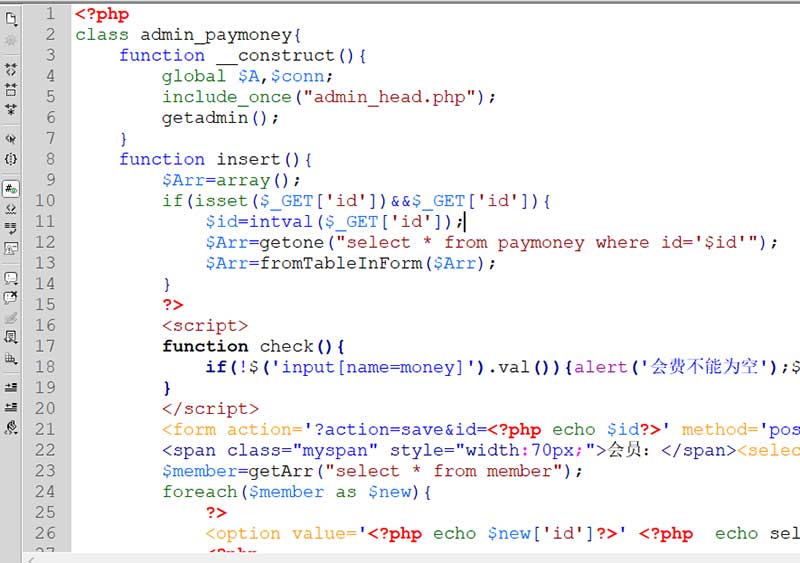Image resolution: width=800 pixels, height=563 pixels.
Task: Click the '<script>' tag on line 16
Action: (x=205, y=326)
